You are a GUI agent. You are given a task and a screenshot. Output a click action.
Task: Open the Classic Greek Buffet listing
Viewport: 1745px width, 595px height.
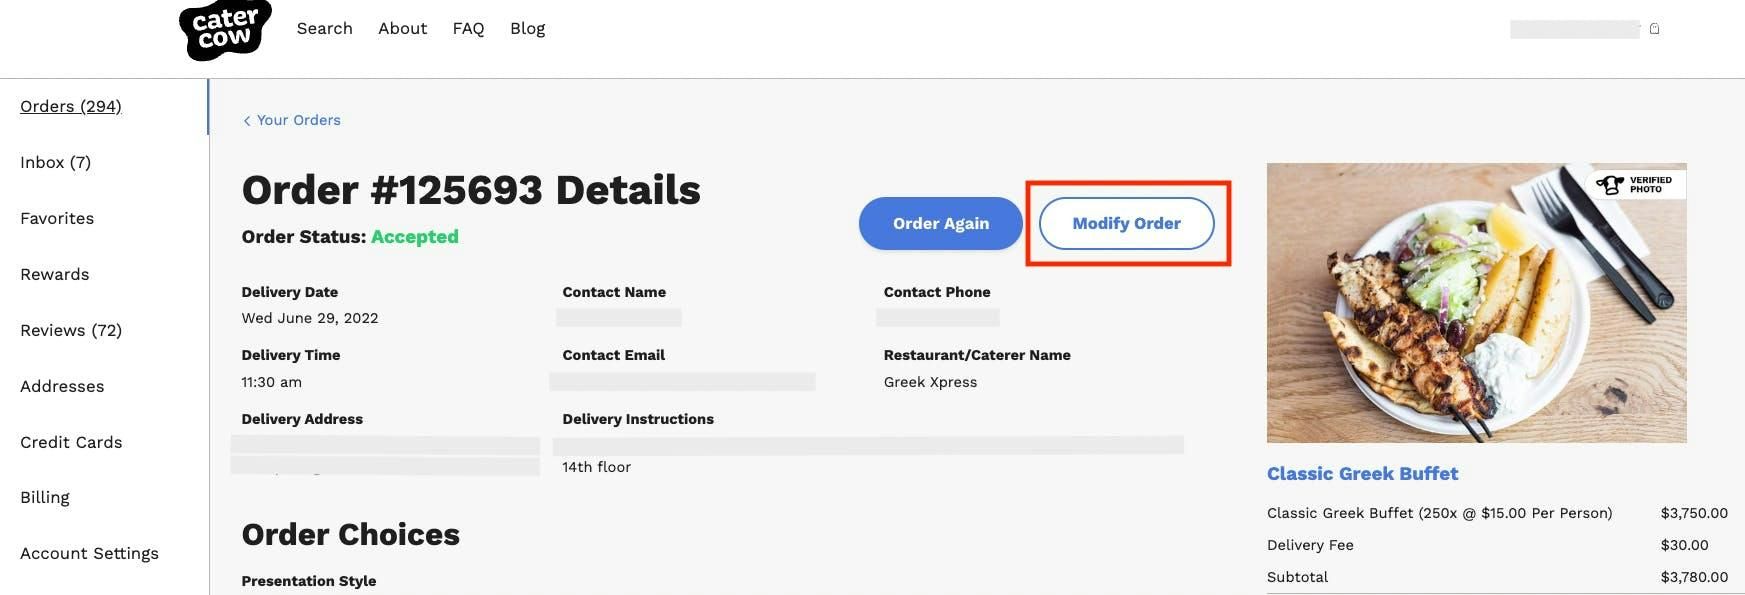pyautogui.click(x=1363, y=472)
